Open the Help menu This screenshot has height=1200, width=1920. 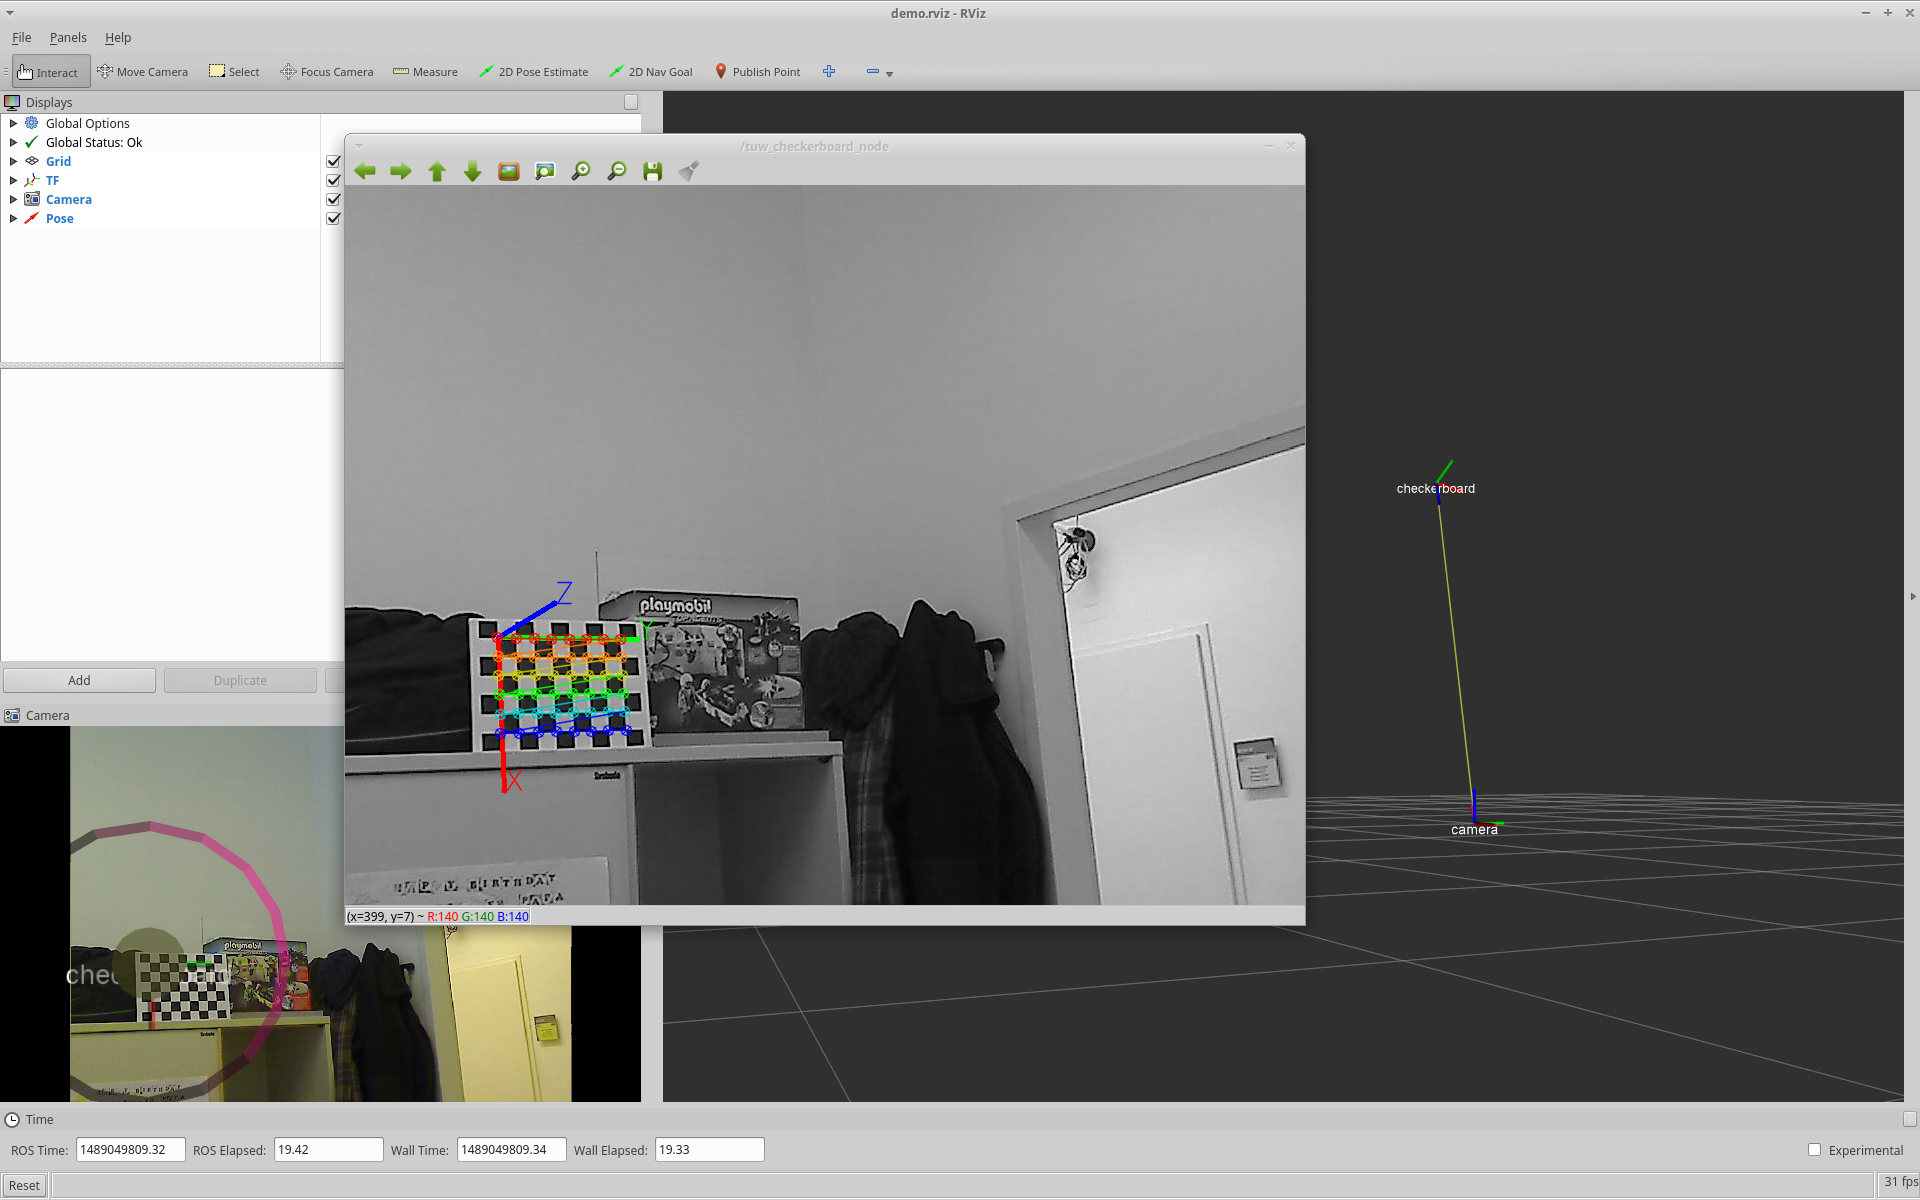point(118,38)
